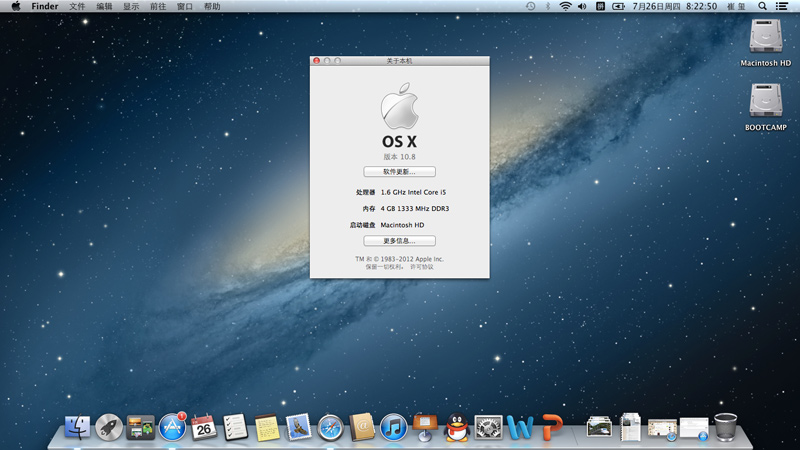Open iTunes from the Dock
The height and width of the screenshot is (450, 800).
393,428
